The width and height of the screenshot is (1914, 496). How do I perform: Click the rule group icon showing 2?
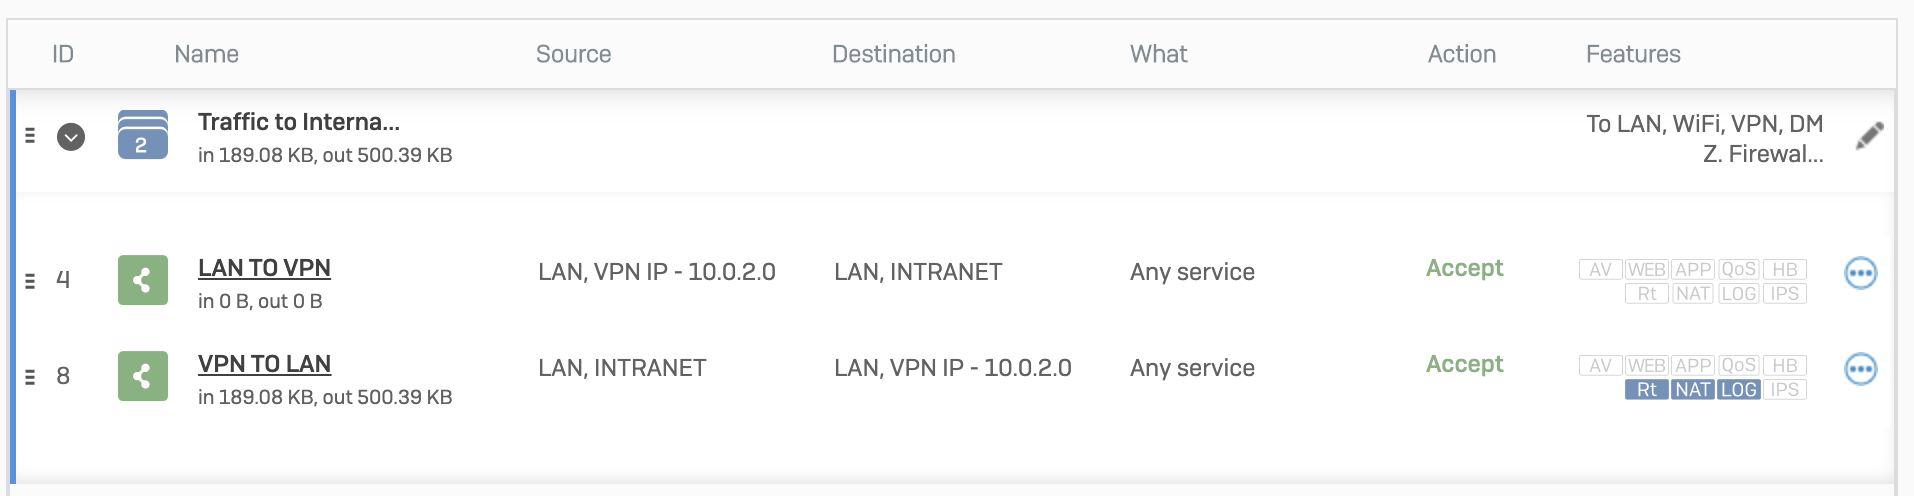pyautogui.click(x=143, y=134)
